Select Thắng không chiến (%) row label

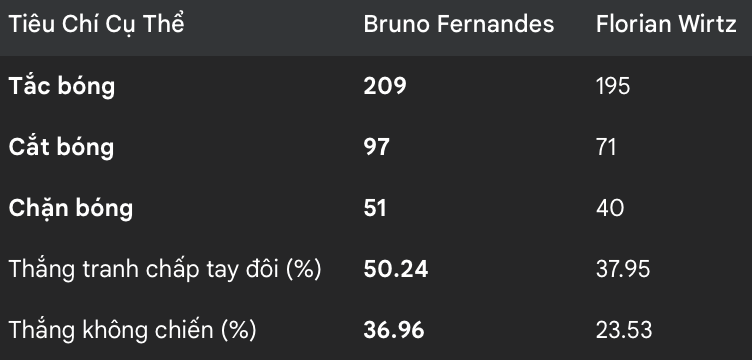[133, 330]
